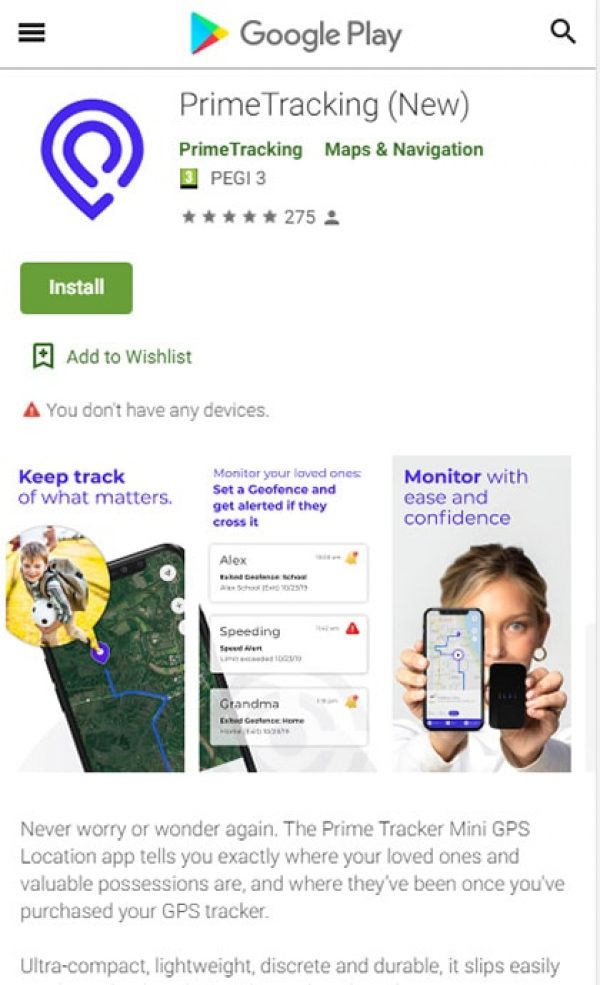This screenshot has height=985, width=600.
Task: Open the 'Keep track' screenshot thumbnail
Action: [x=95, y=614]
